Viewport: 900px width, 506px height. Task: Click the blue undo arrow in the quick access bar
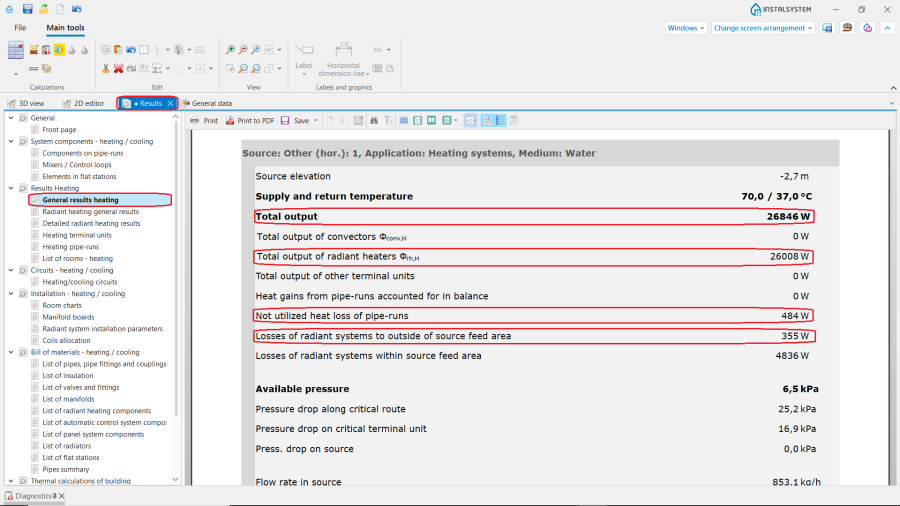76,9
